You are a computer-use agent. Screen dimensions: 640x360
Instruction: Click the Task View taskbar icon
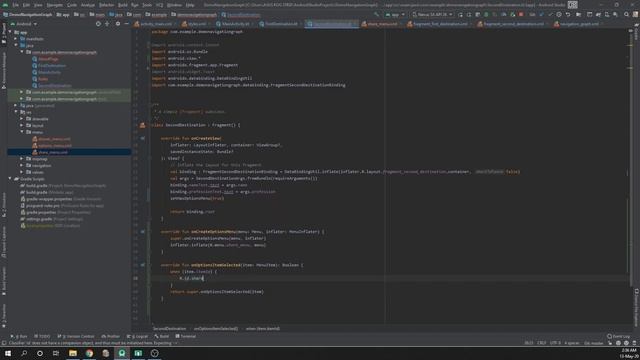click(56, 353)
